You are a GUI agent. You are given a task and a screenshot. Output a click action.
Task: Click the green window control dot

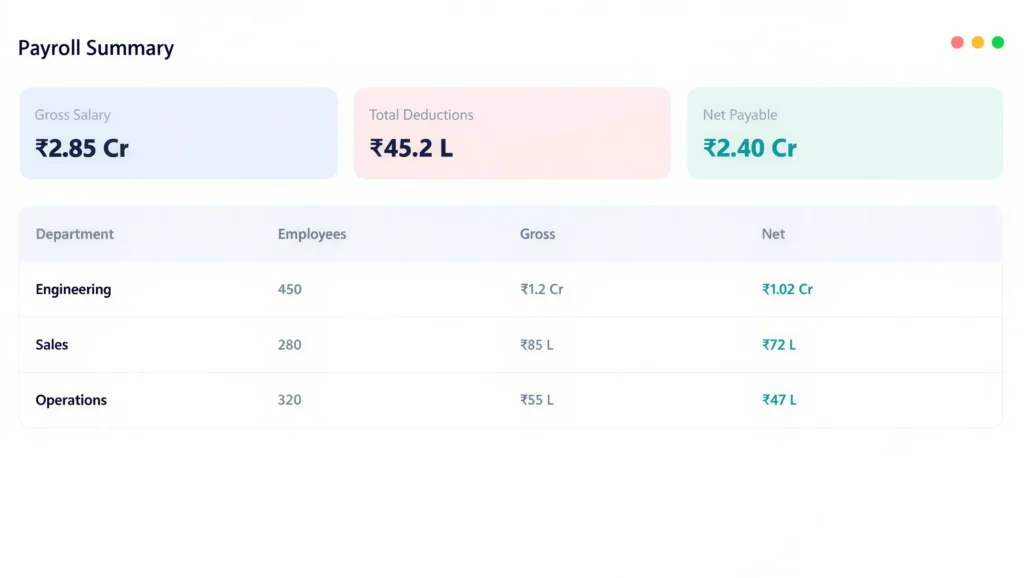[997, 42]
